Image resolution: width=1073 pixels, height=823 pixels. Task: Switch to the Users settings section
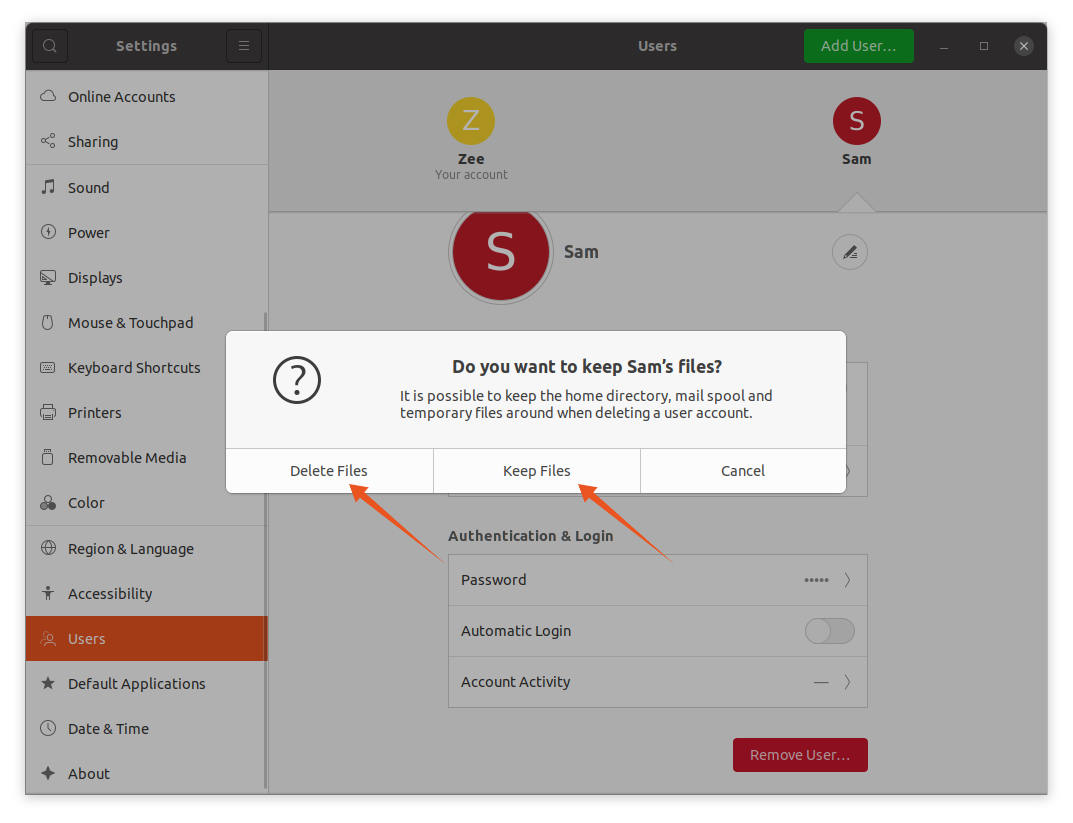(x=47, y=638)
